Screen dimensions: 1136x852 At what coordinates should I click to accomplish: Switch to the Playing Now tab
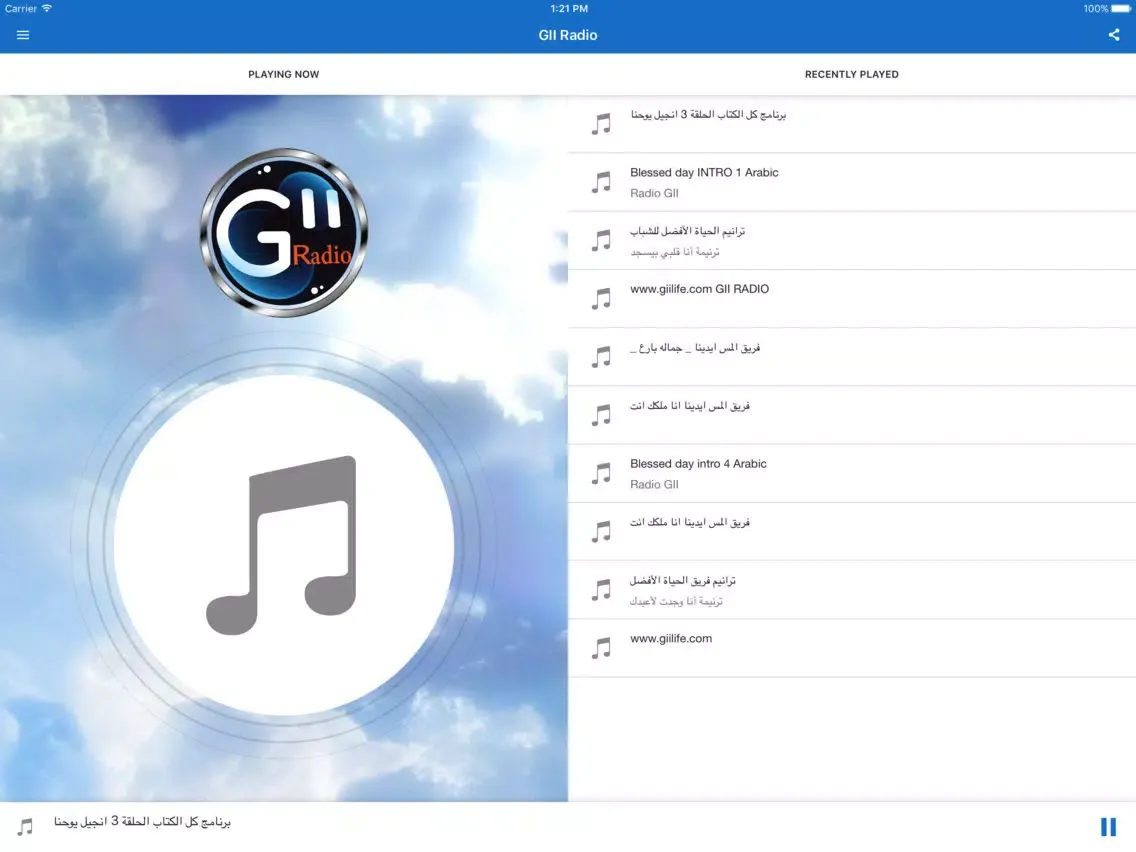283,74
